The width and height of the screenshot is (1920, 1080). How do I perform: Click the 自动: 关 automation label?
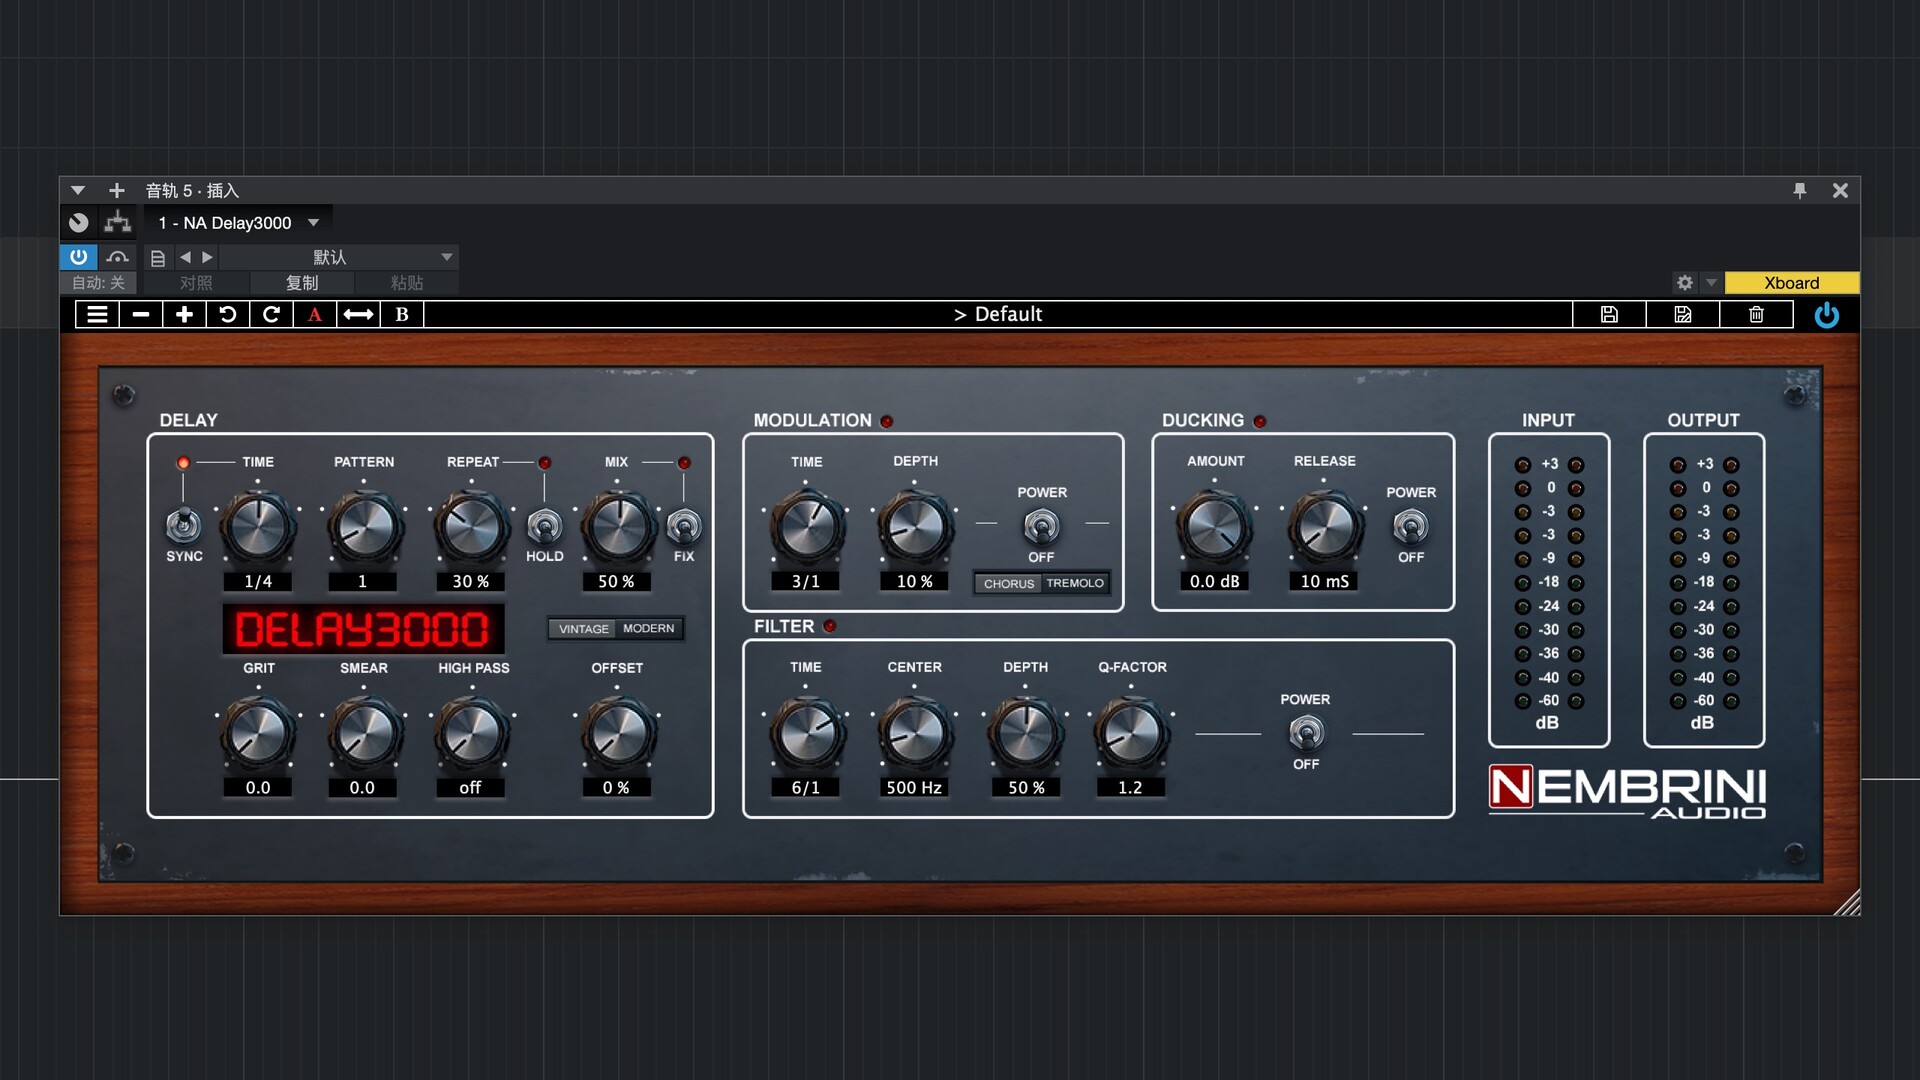click(x=98, y=283)
